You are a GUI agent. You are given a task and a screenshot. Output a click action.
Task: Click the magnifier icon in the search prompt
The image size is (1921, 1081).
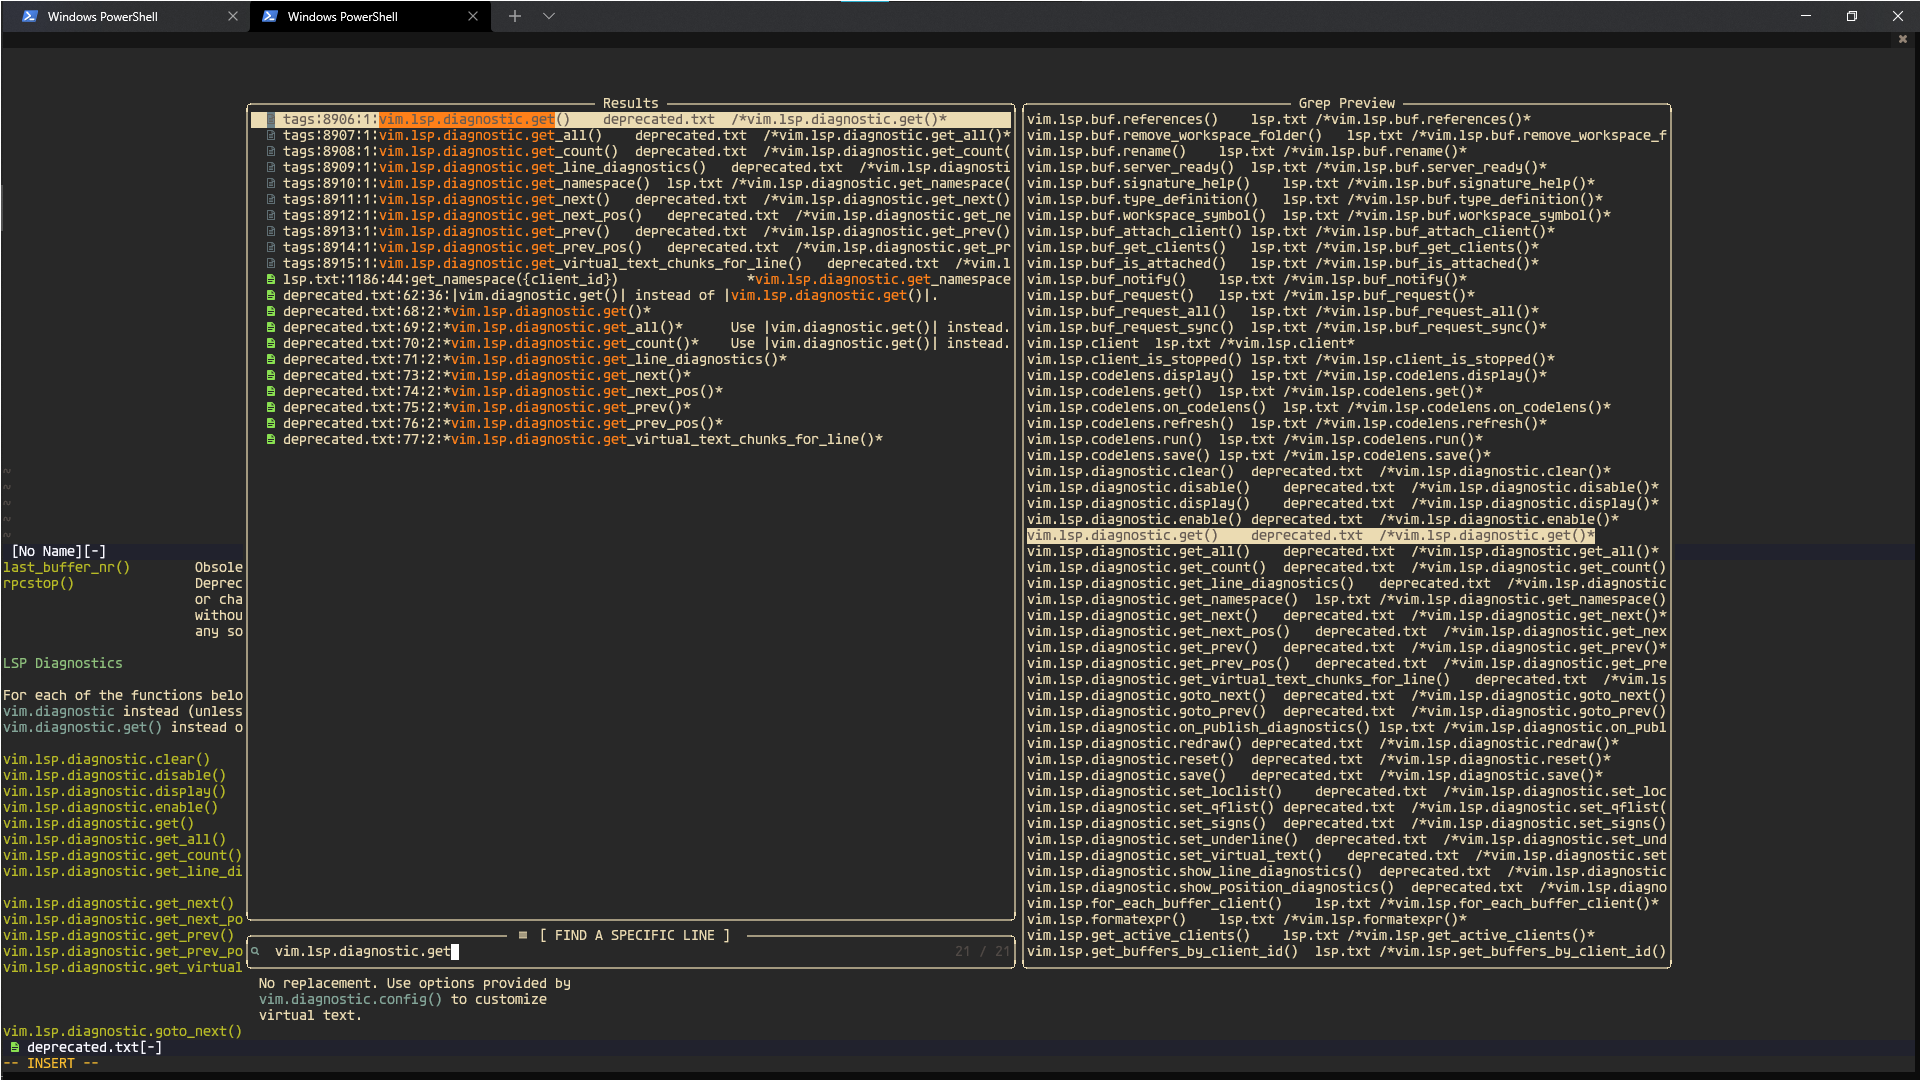click(x=257, y=951)
